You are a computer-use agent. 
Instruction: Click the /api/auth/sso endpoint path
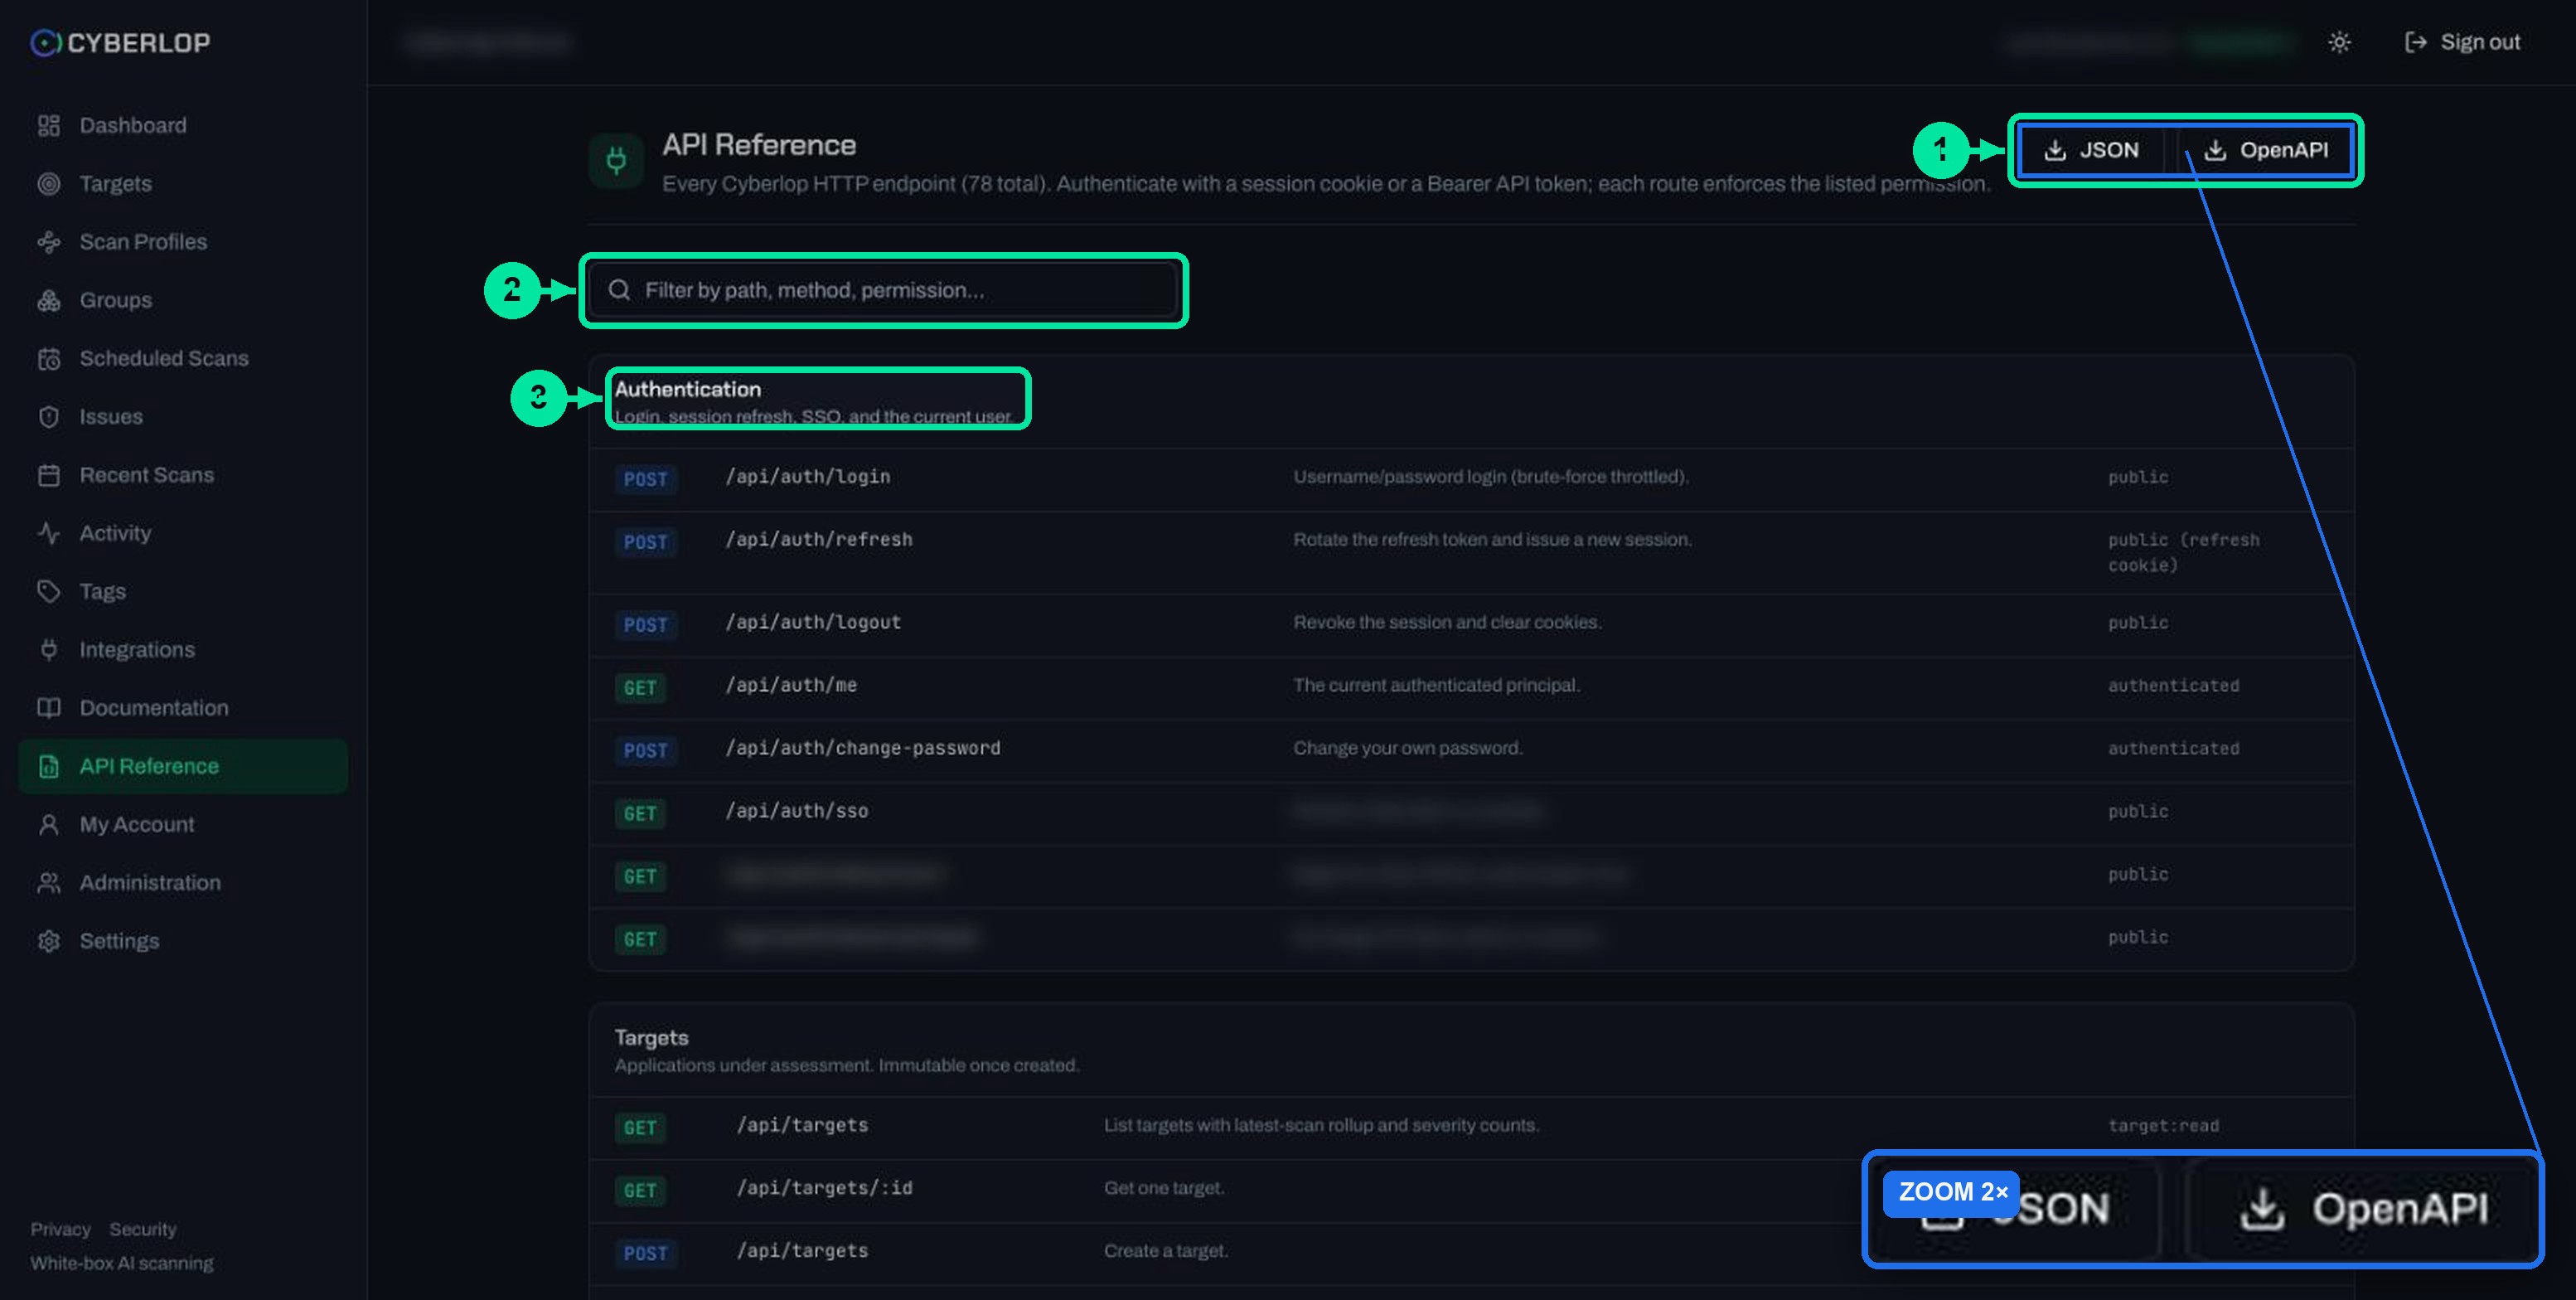tap(797, 811)
